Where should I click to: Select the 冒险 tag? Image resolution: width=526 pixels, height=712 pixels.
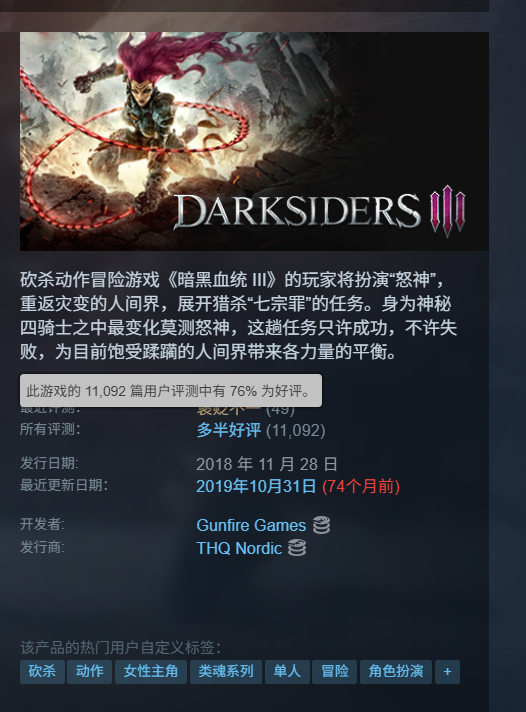point(335,672)
